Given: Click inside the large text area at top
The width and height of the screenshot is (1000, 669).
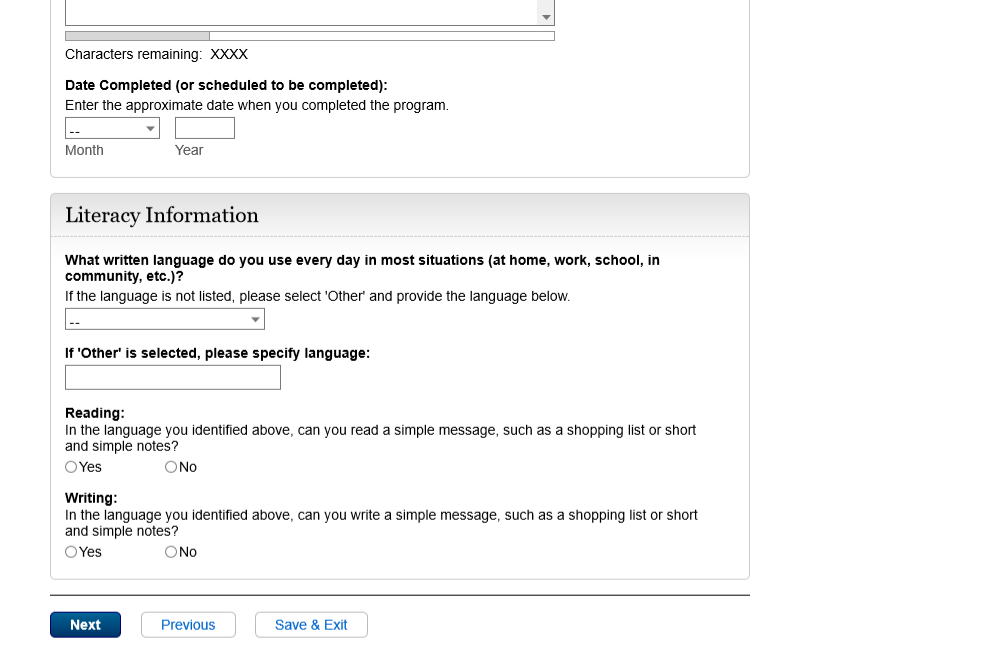Looking at the screenshot, I should tap(300, 12).
